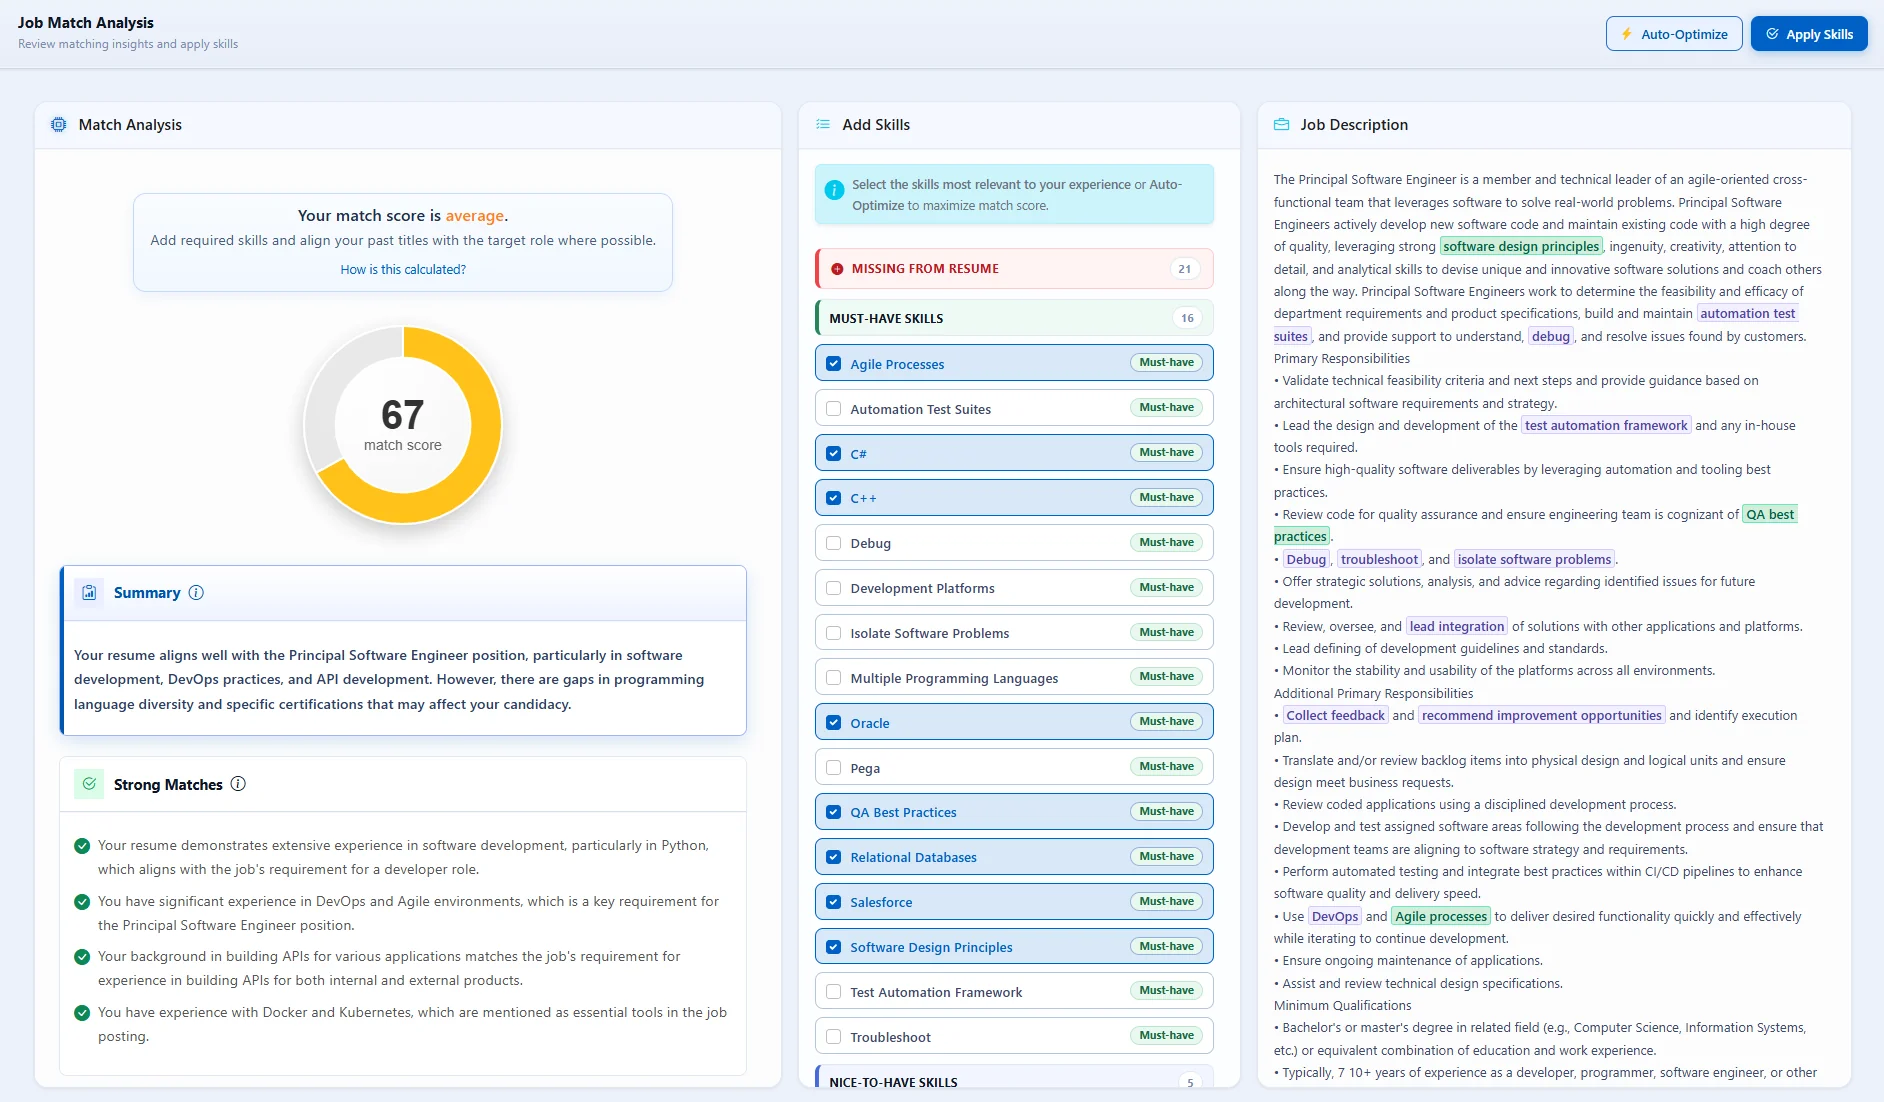Image resolution: width=1884 pixels, height=1102 pixels.
Task: Click the Job Match Analysis page title
Action: pos(86,23)
